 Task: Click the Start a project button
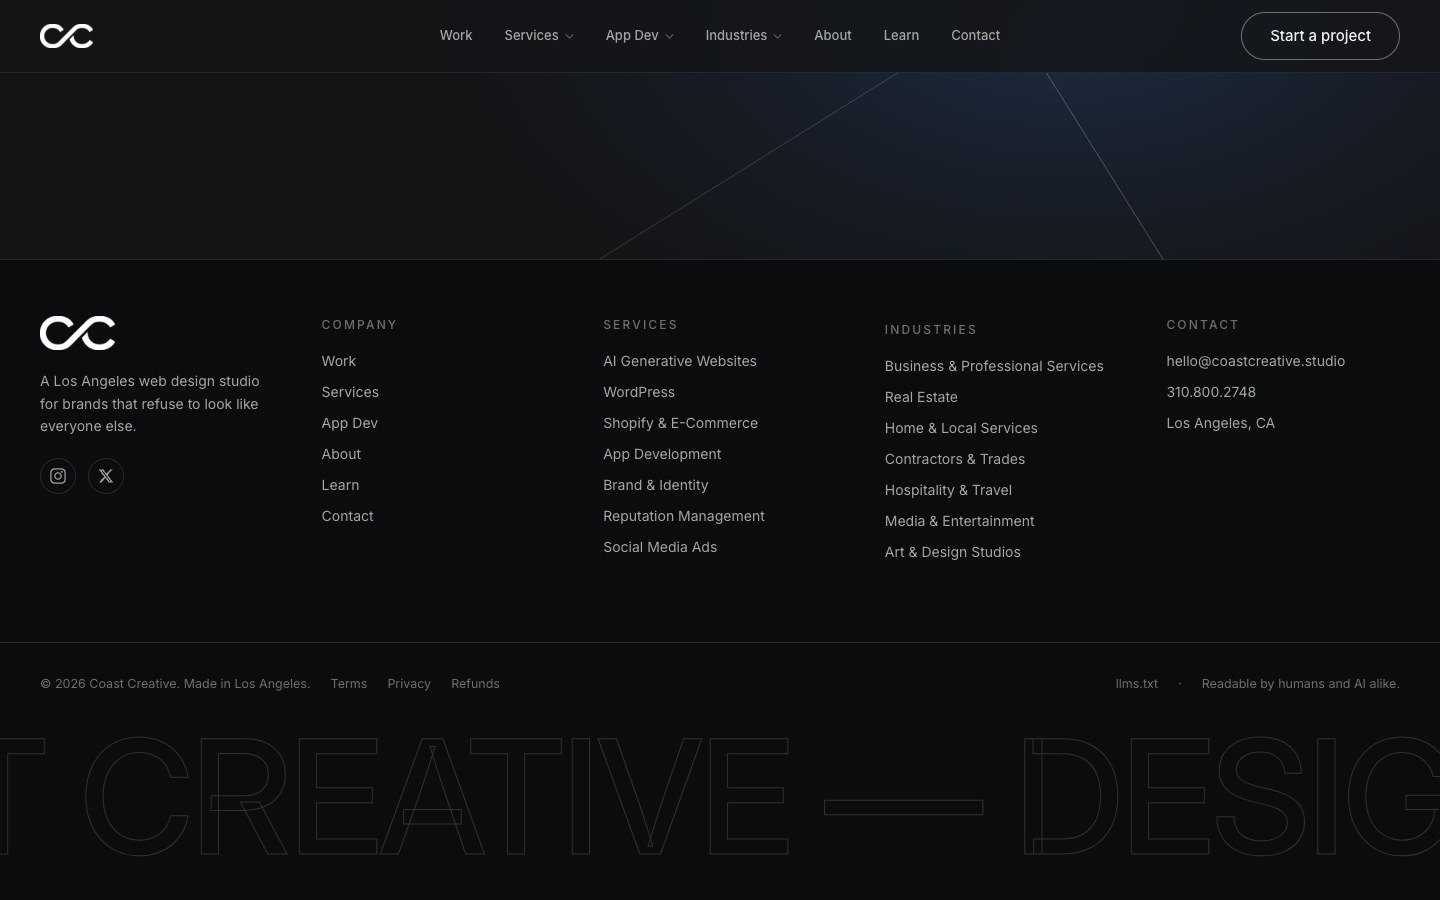(1320, 36)
